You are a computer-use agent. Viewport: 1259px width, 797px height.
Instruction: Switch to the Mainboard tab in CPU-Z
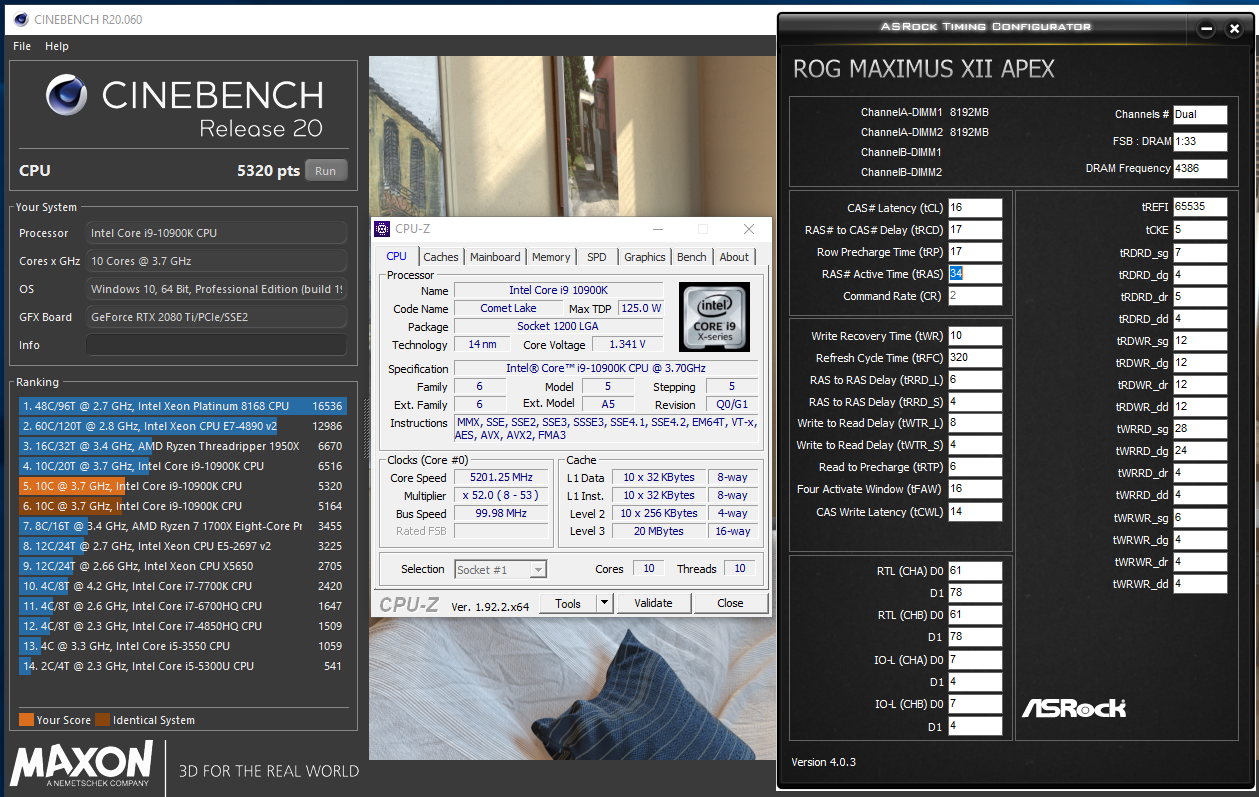[495, 257]
